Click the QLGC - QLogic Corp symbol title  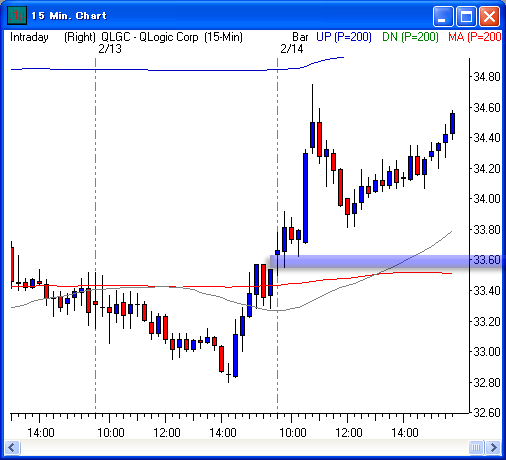point(150,37)
